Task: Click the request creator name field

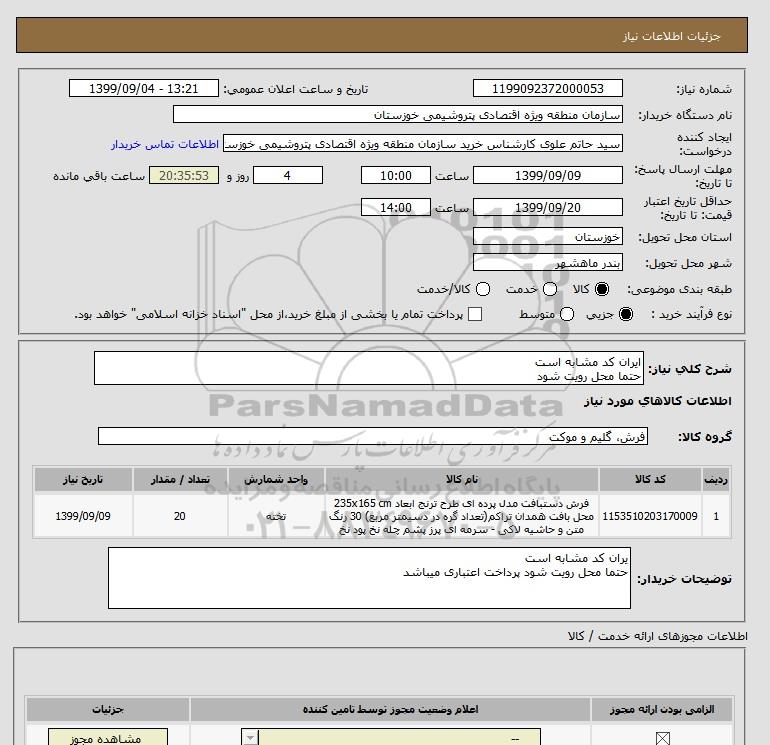Action: (423, 144)
